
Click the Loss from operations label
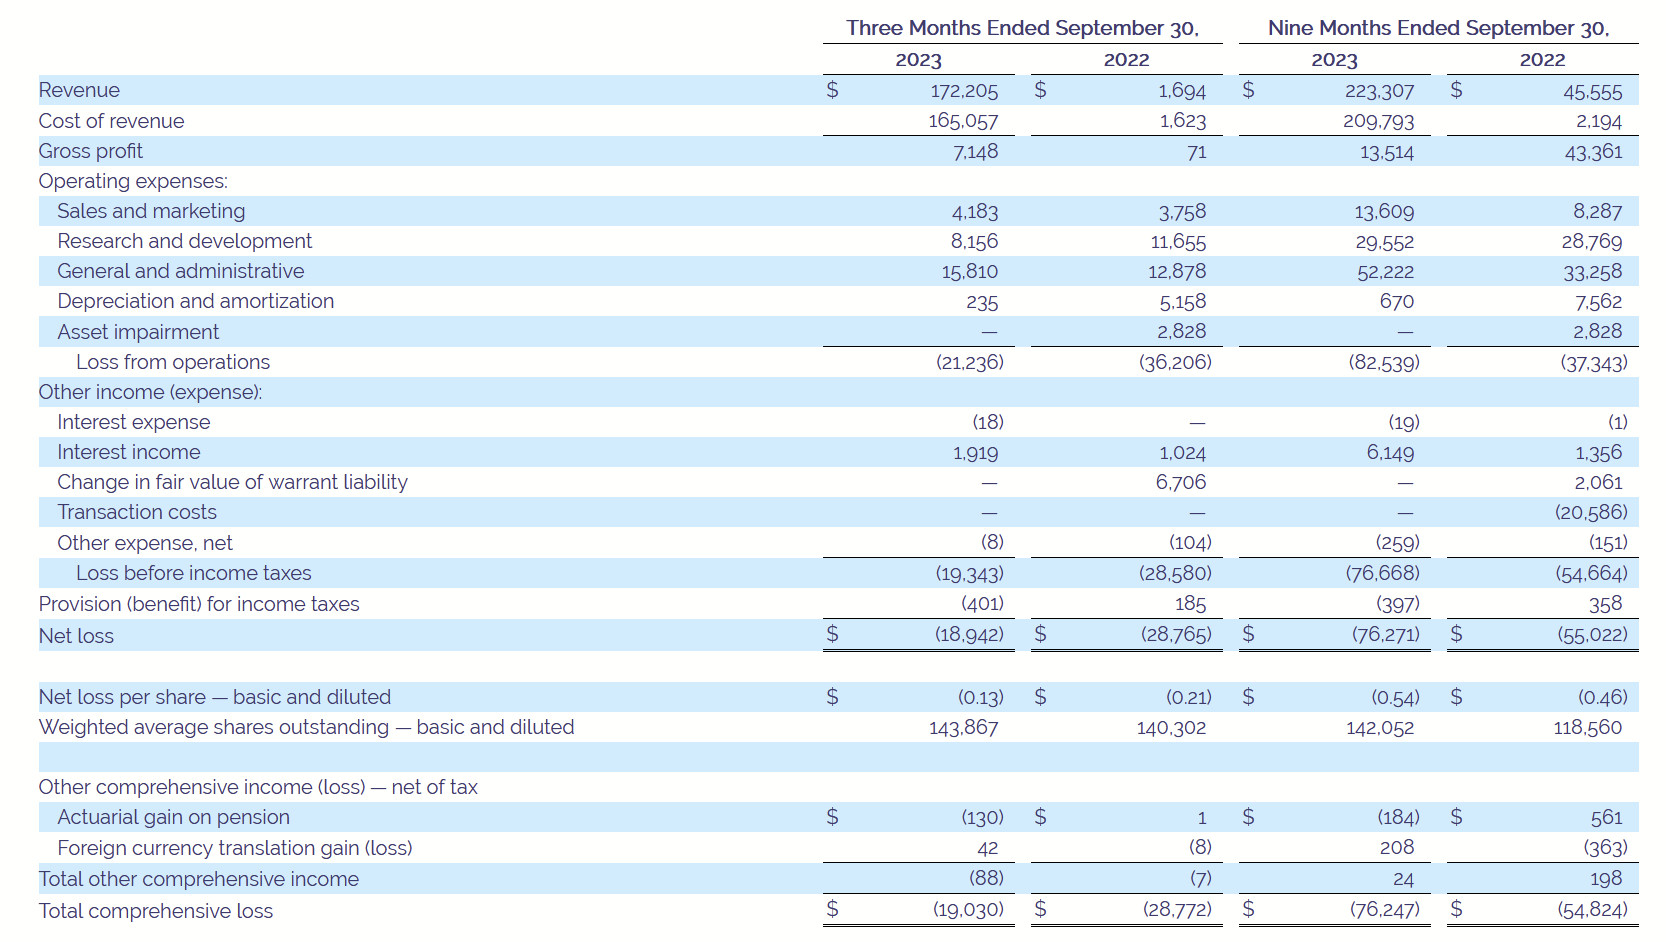(173, 362)
